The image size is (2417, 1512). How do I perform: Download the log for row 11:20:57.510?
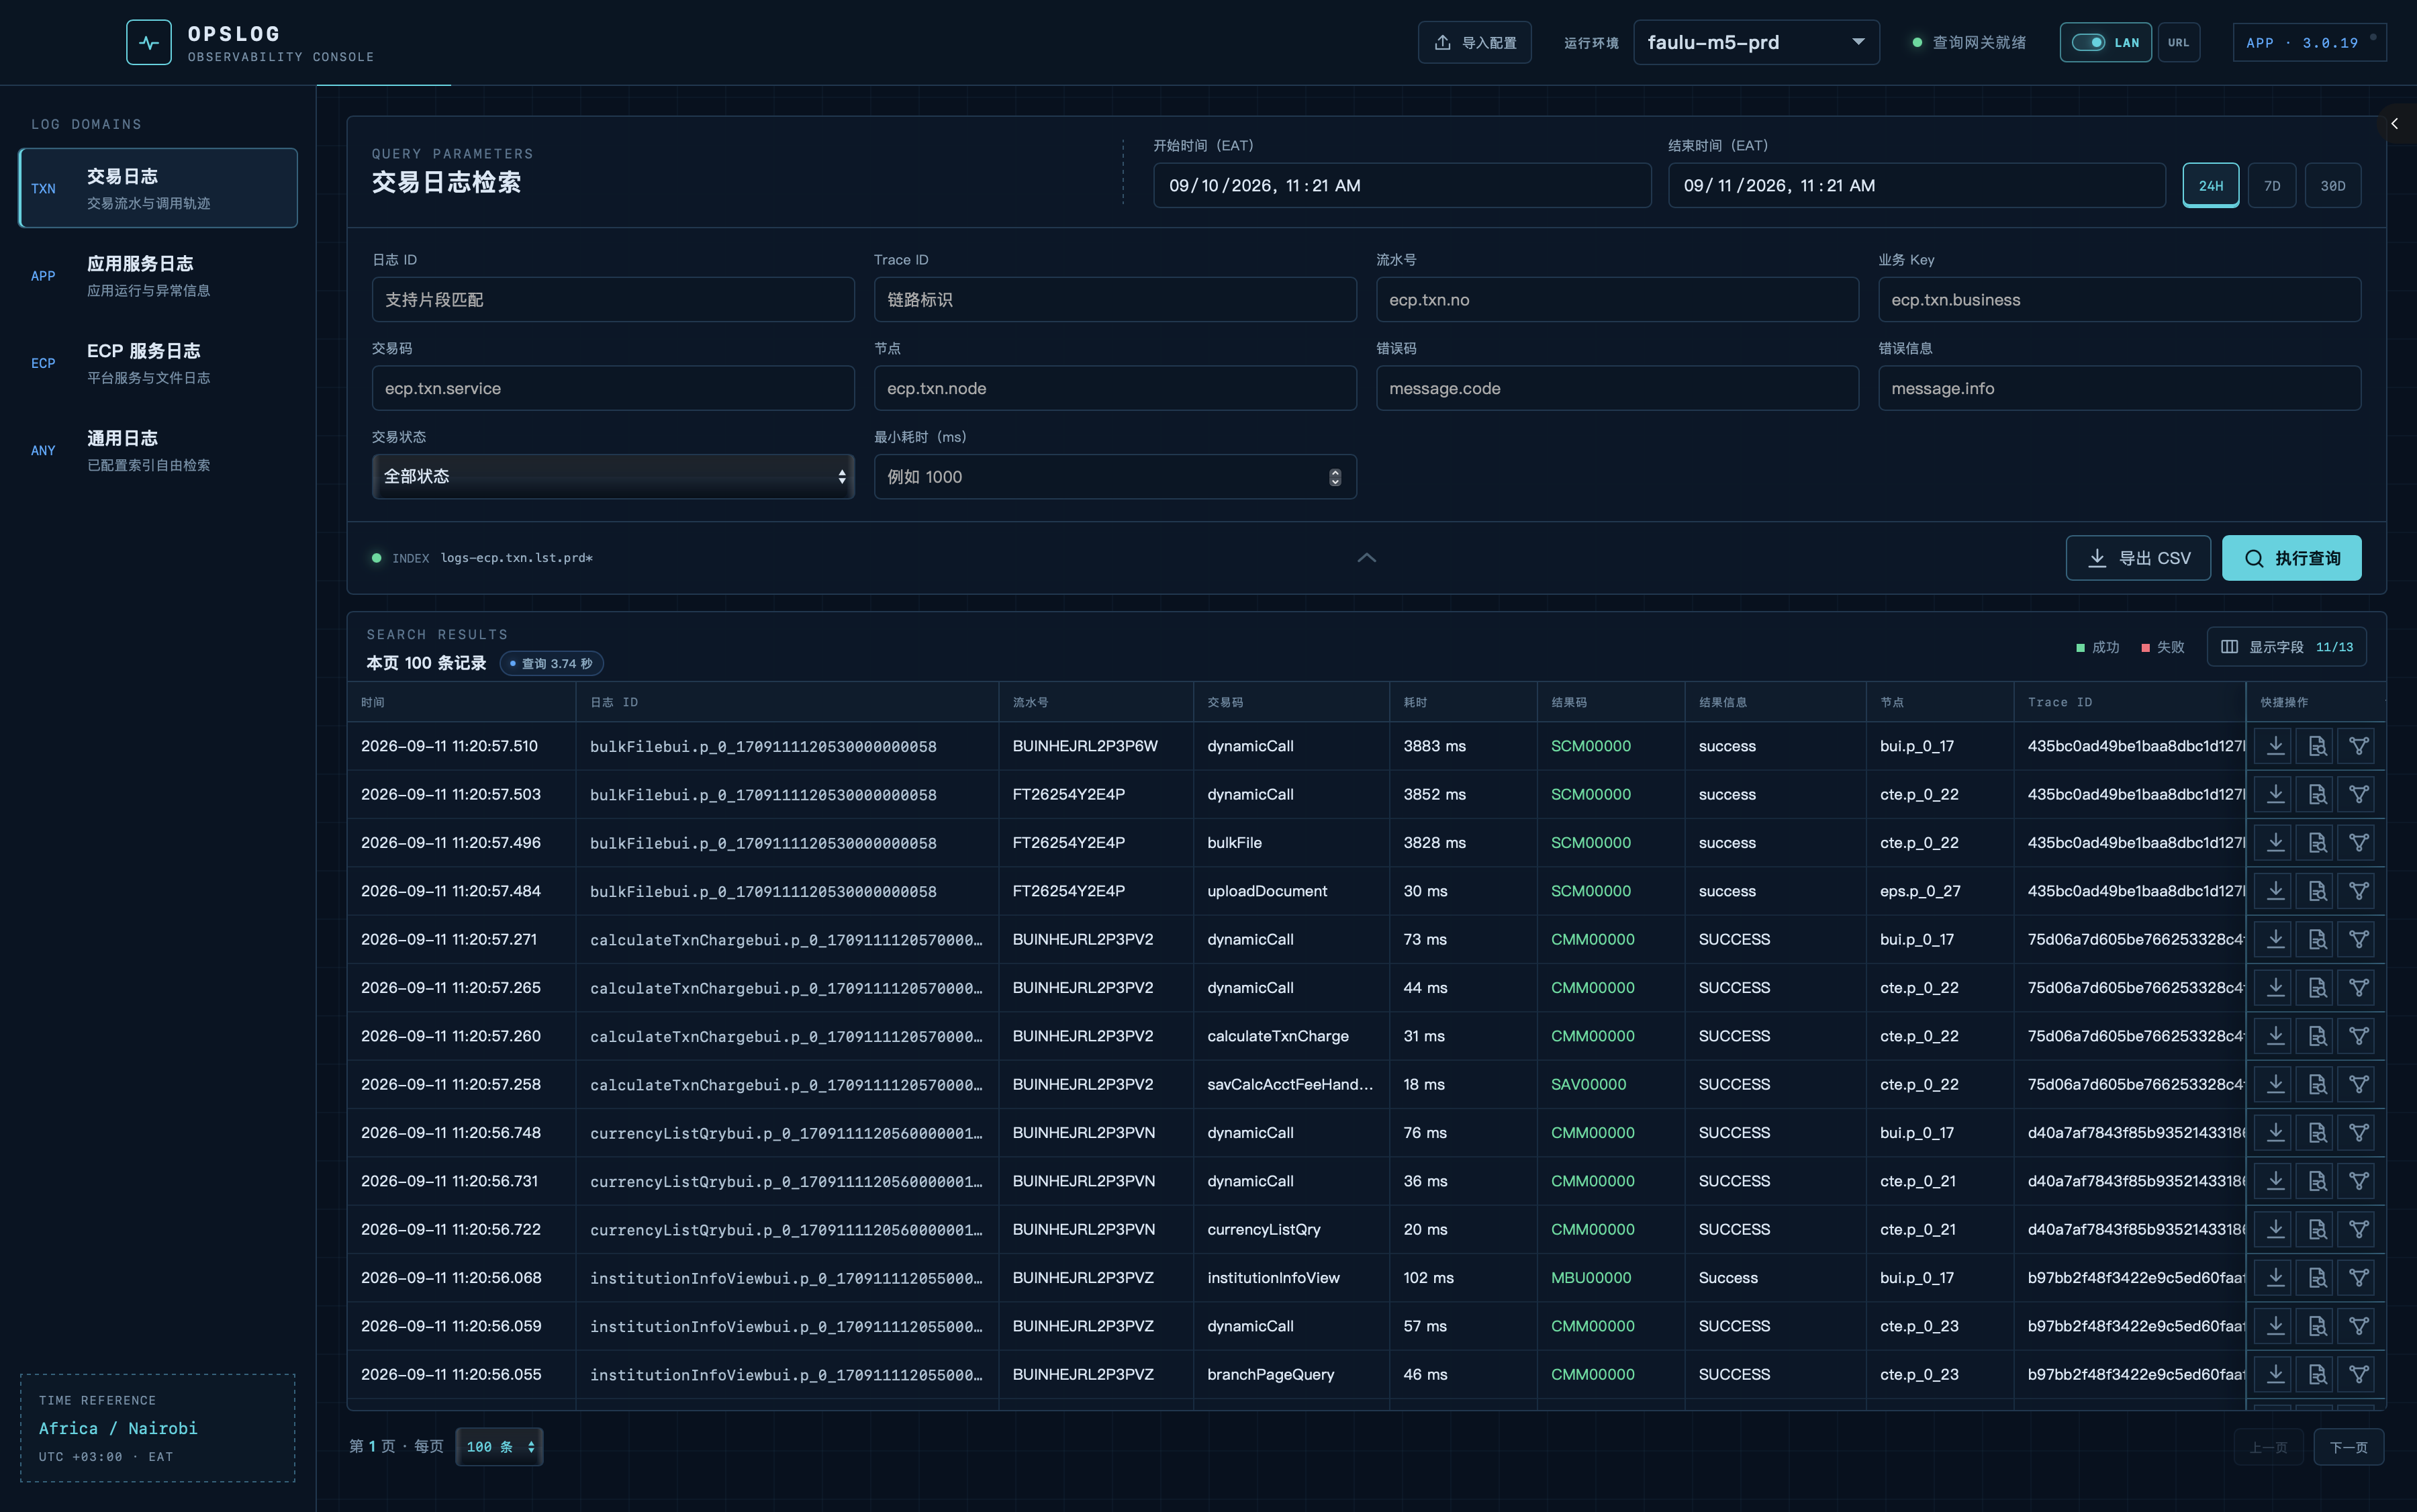pyautogui.click(x=2275, y=746)
